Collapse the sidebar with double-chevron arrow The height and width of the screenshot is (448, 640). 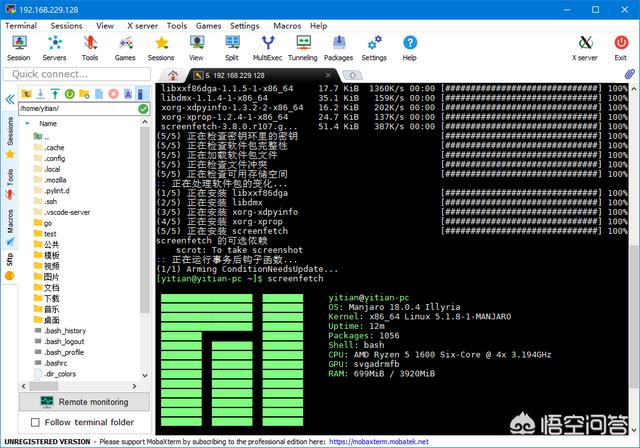pyautogui.click(x=10, y=99)
